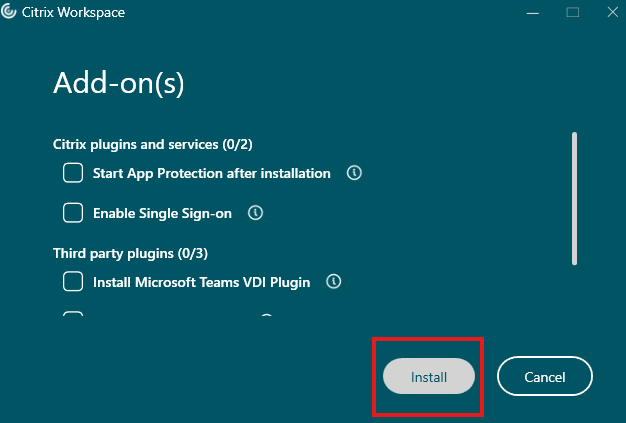
Task: Enable Start App Protection after installation checkbox
Action: click(73, 173)
